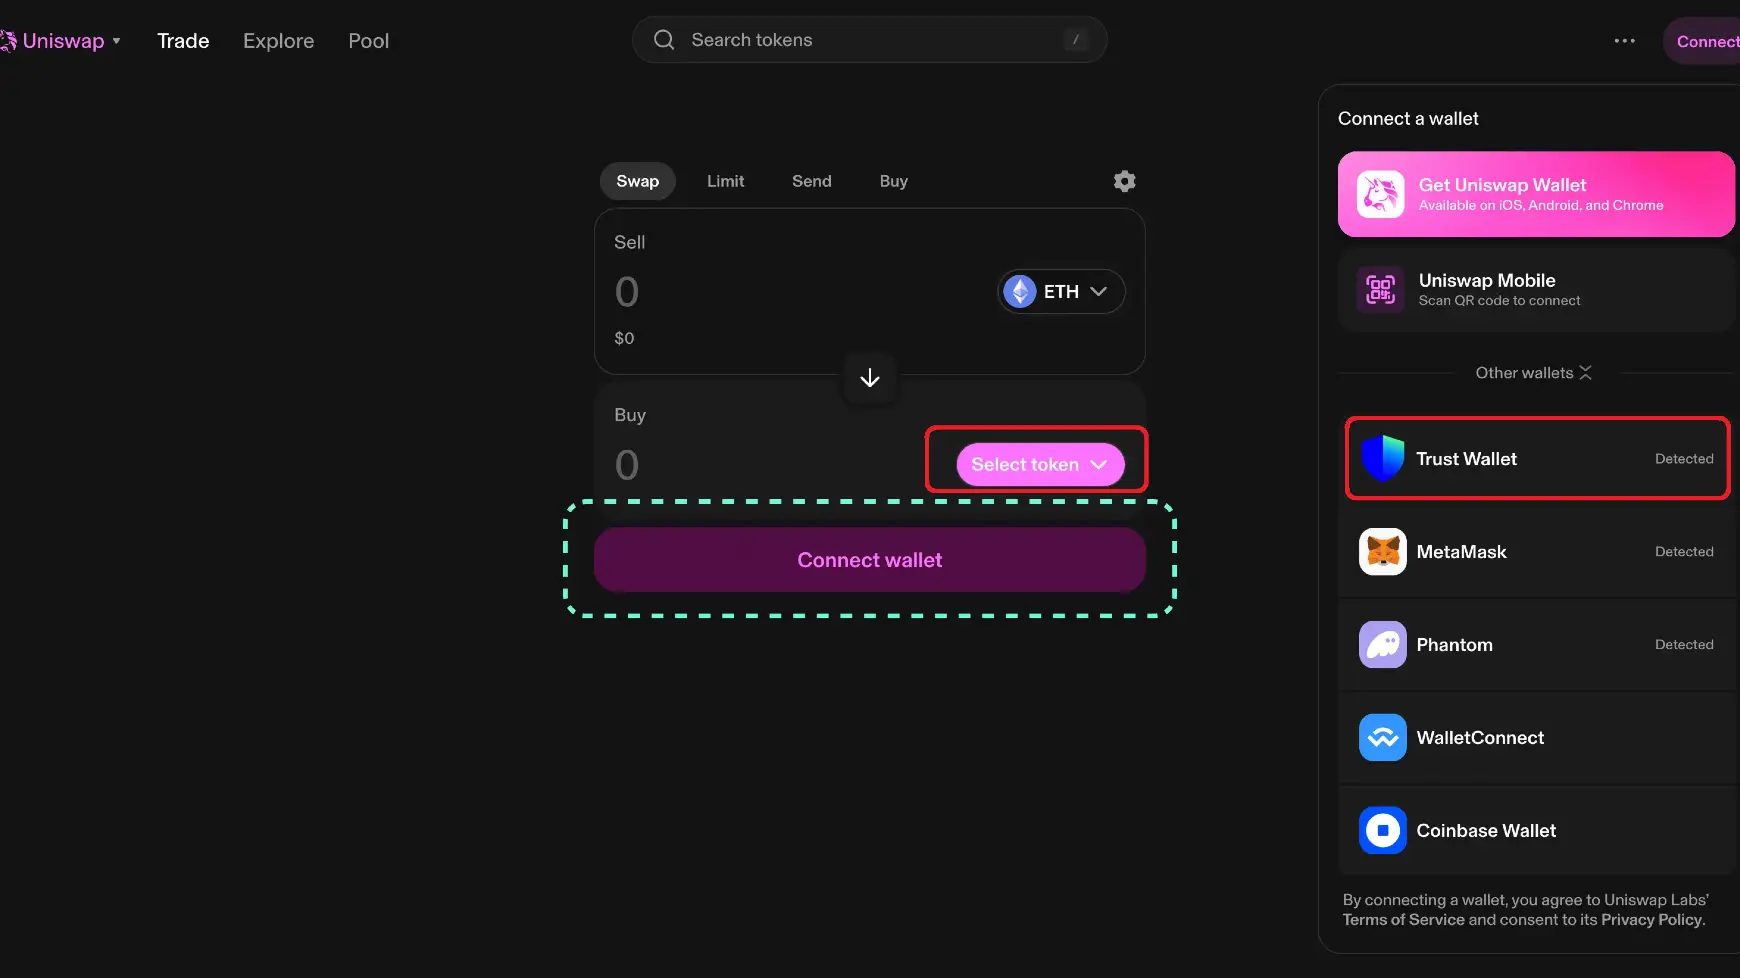Click the Connect a wallet heading
Viewport: 1740px width, 978px height.
coord(1408,119)
